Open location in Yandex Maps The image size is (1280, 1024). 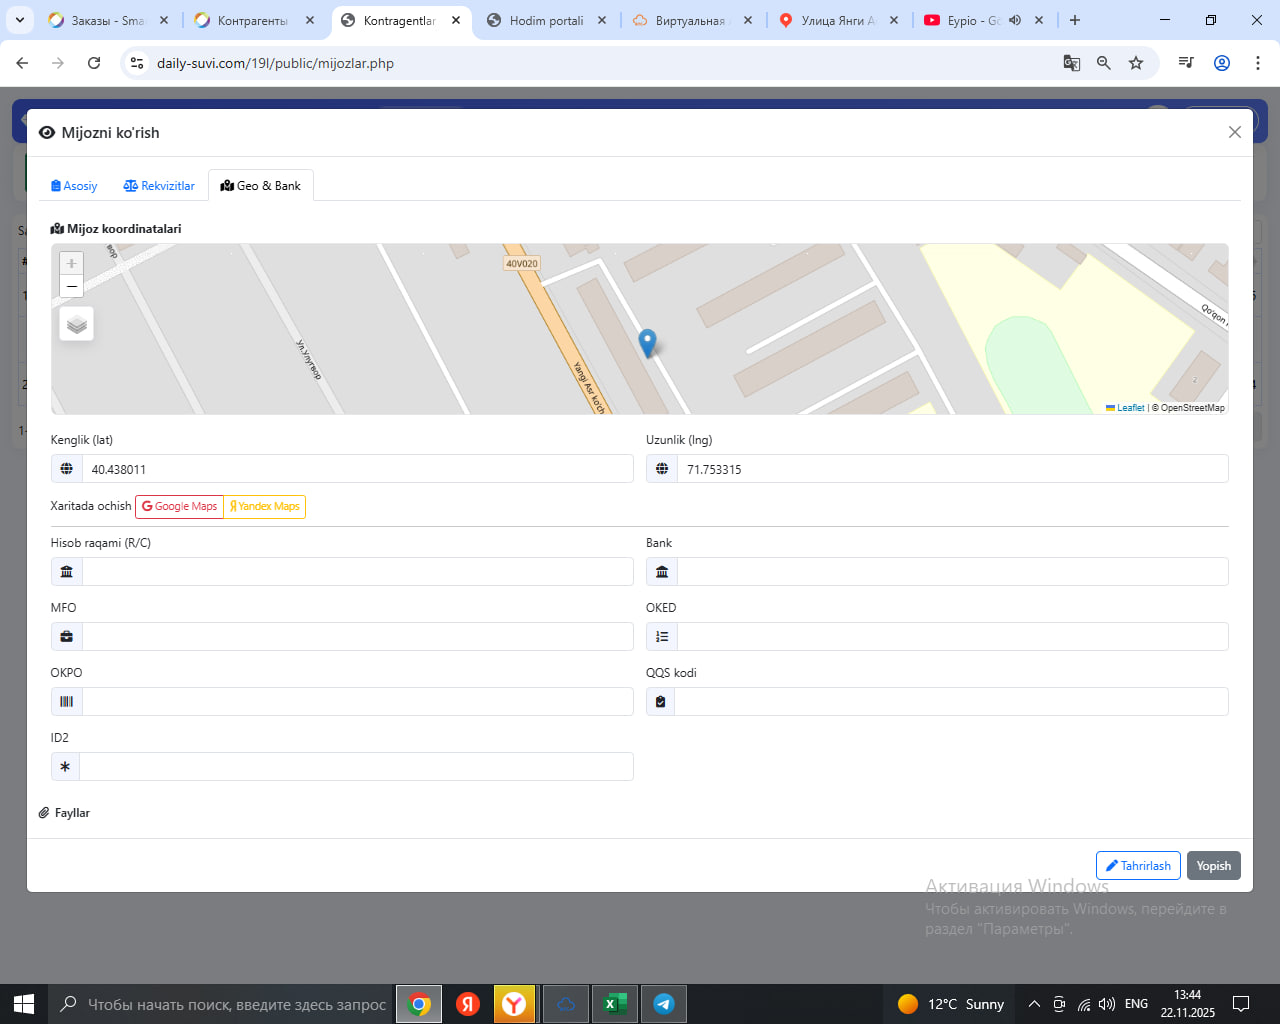click(x=265, y=507)
